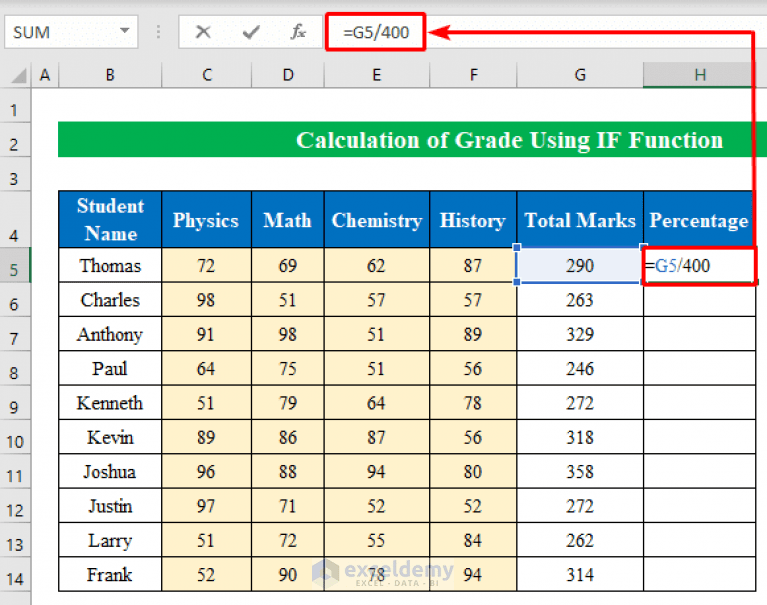Select Joshua's total marks 358
Viewport: 767px width, 605px height.
point(580,471)
